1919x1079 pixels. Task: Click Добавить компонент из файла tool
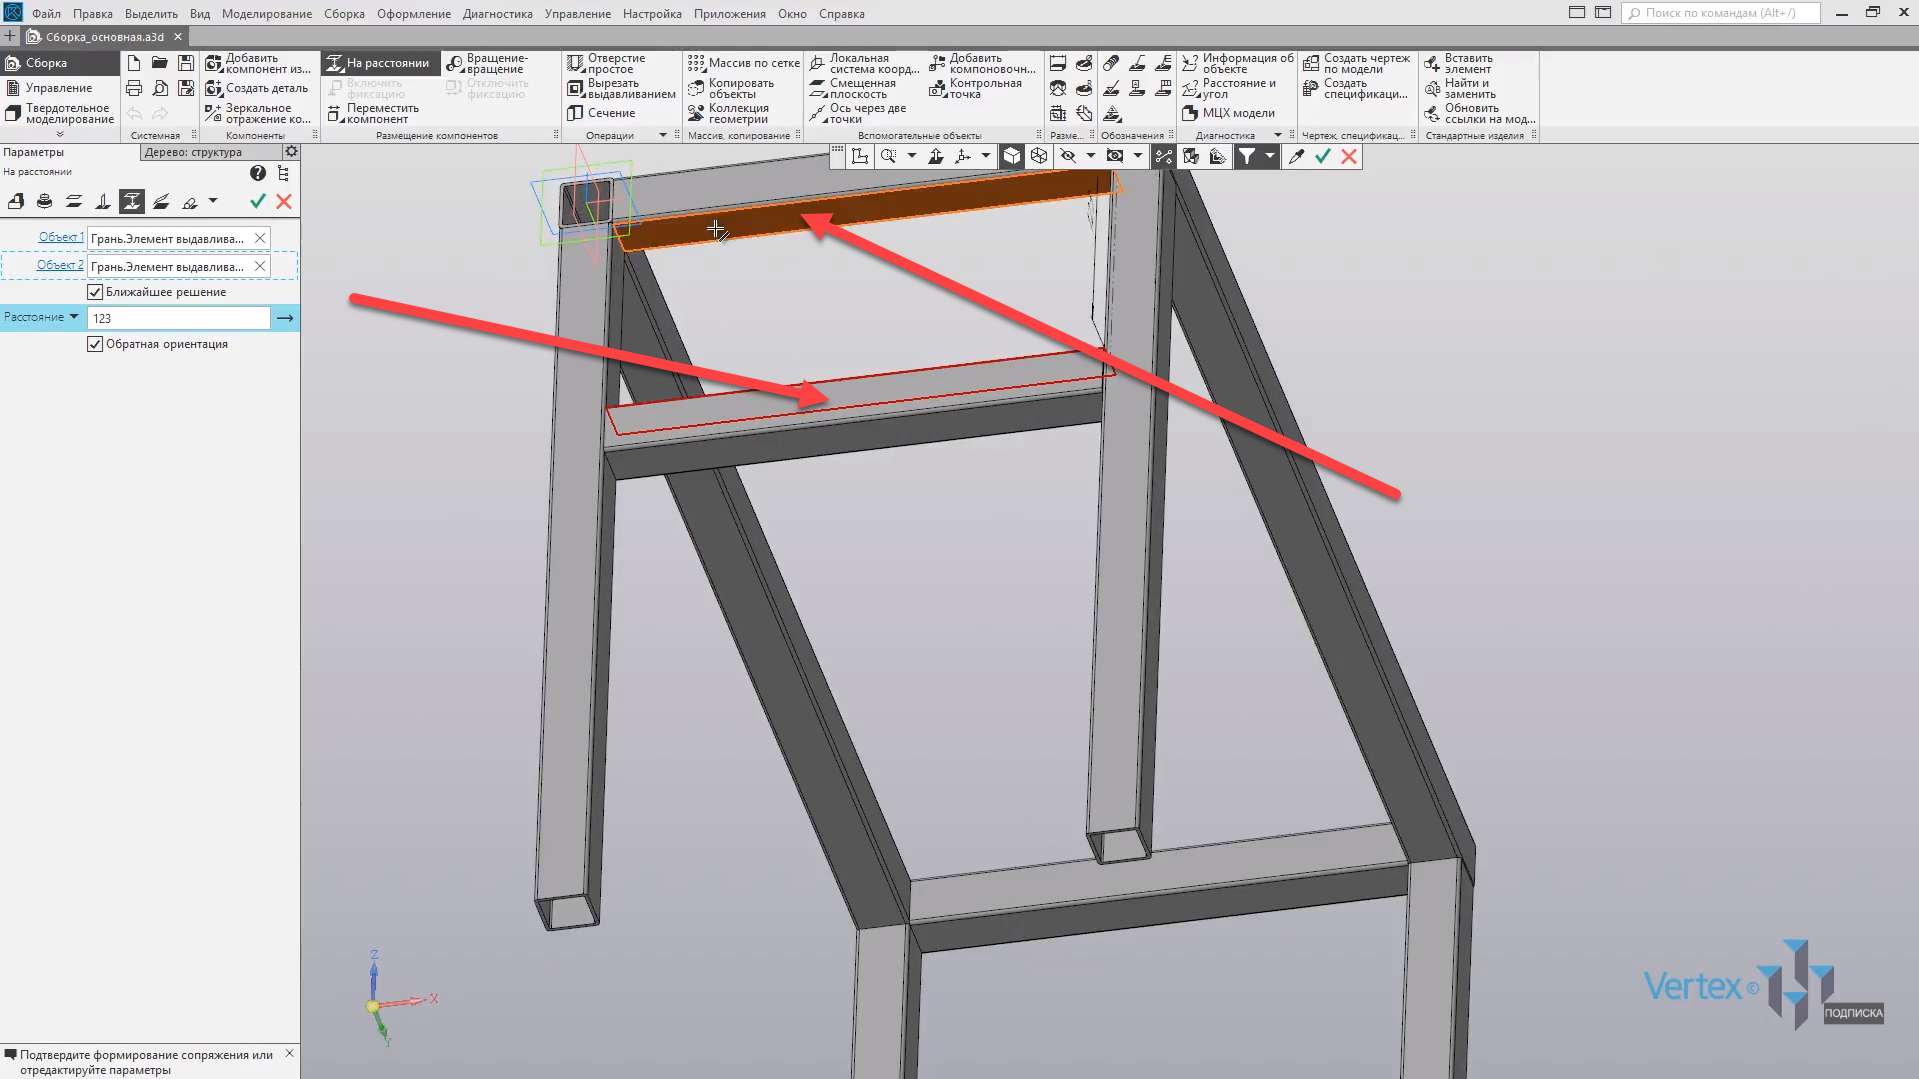click(x=258, y=63)
